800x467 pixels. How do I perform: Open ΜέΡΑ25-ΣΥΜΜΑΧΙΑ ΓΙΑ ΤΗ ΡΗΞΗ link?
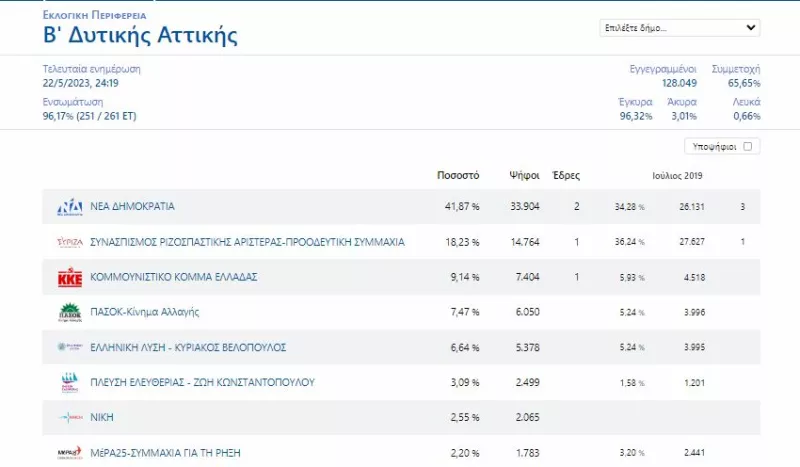tap(165, 453)
